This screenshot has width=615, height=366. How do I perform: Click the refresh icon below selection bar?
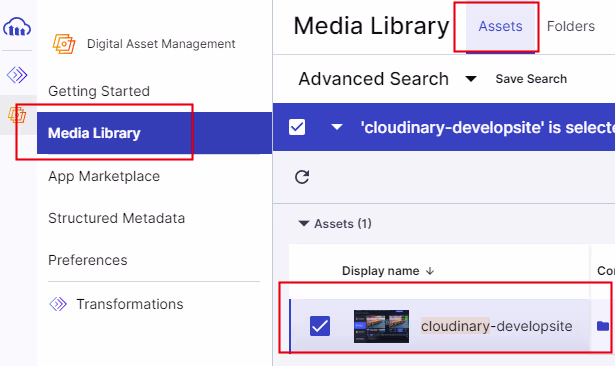tap(302, 177)
